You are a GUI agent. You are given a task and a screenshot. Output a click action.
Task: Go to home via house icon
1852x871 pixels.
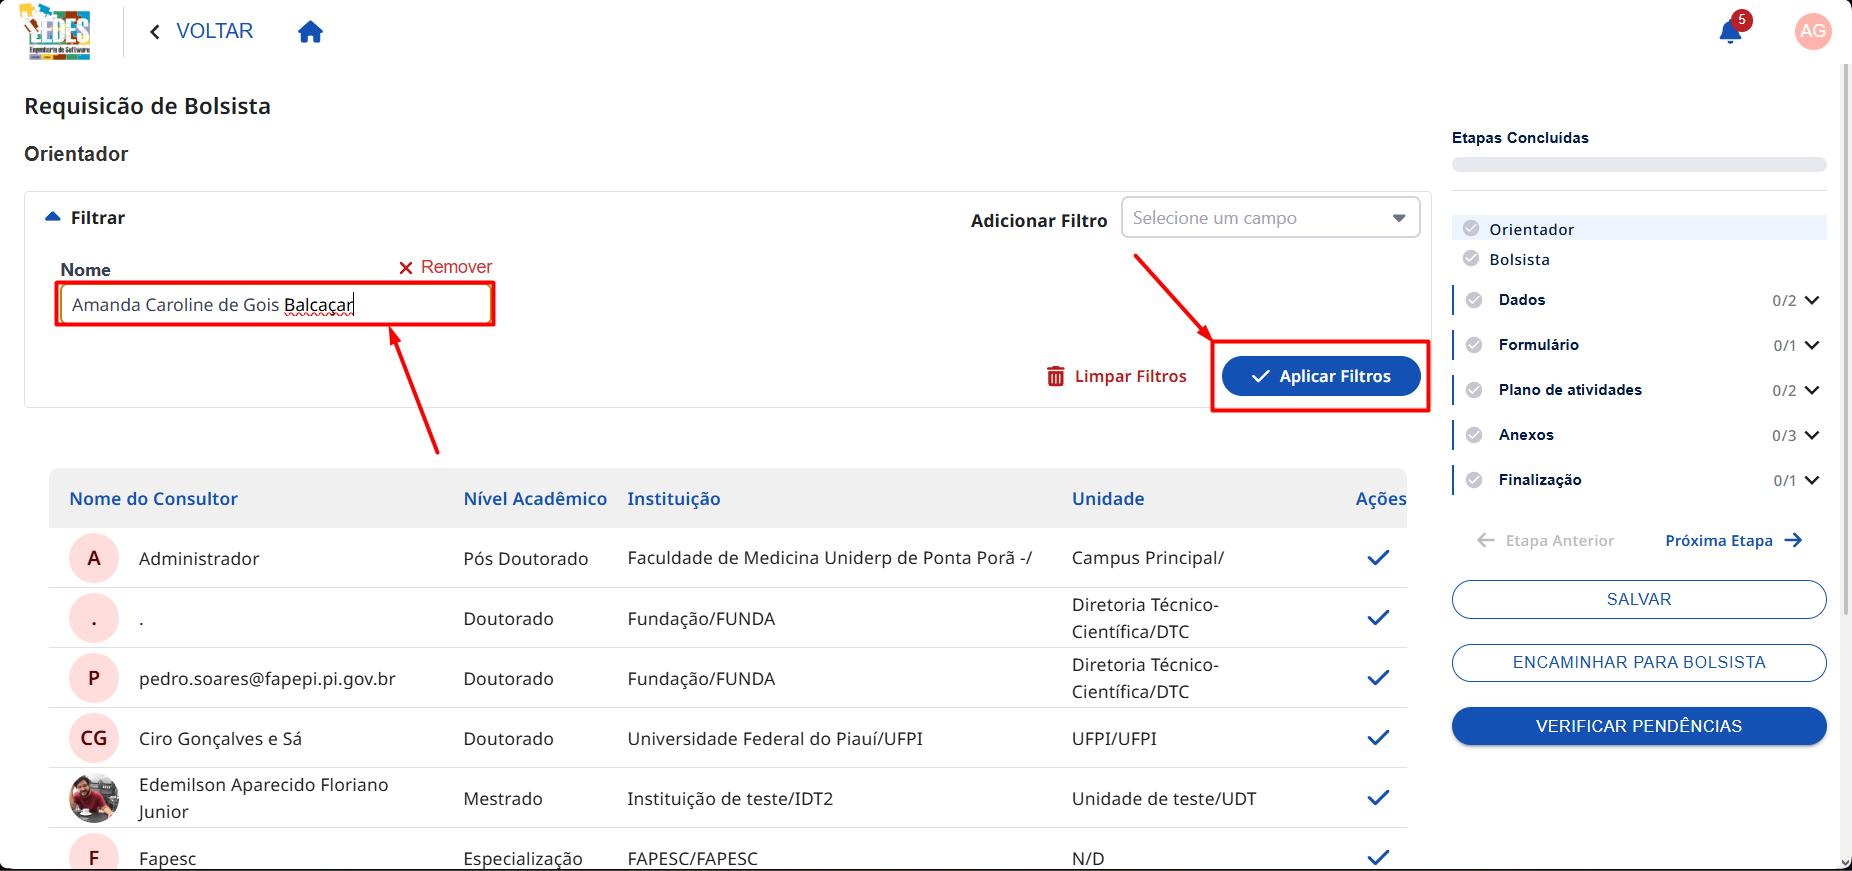[311, 32]
